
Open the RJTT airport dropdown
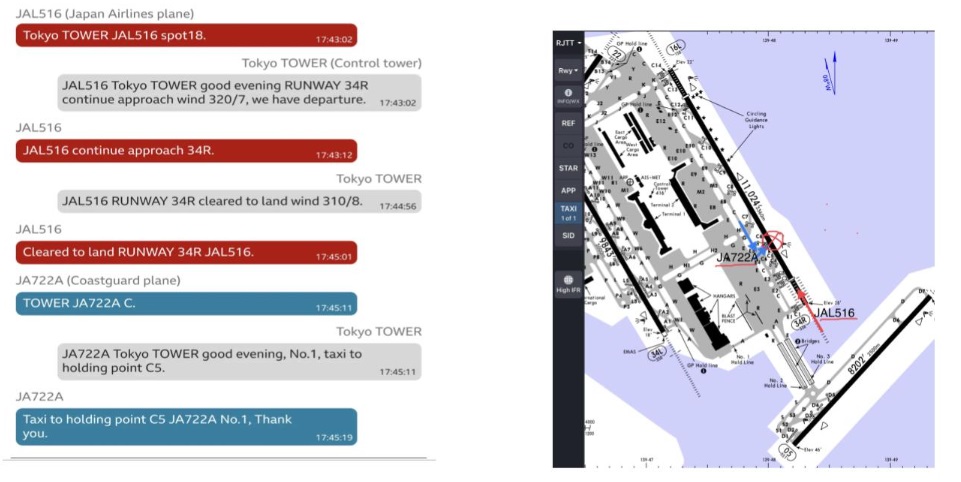pos(568,43)
